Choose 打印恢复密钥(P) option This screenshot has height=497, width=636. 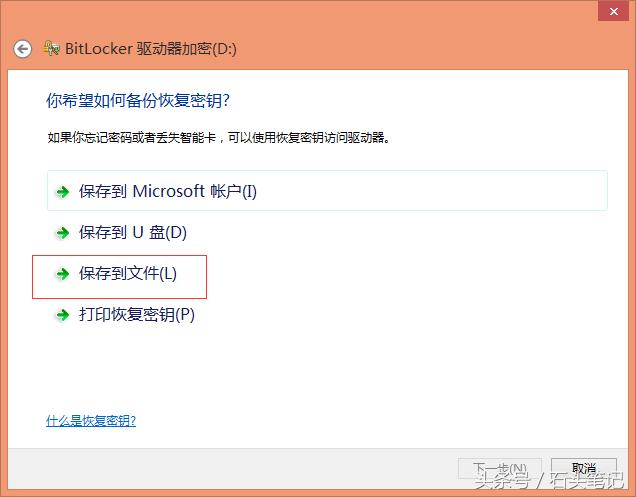coord(125,315)
